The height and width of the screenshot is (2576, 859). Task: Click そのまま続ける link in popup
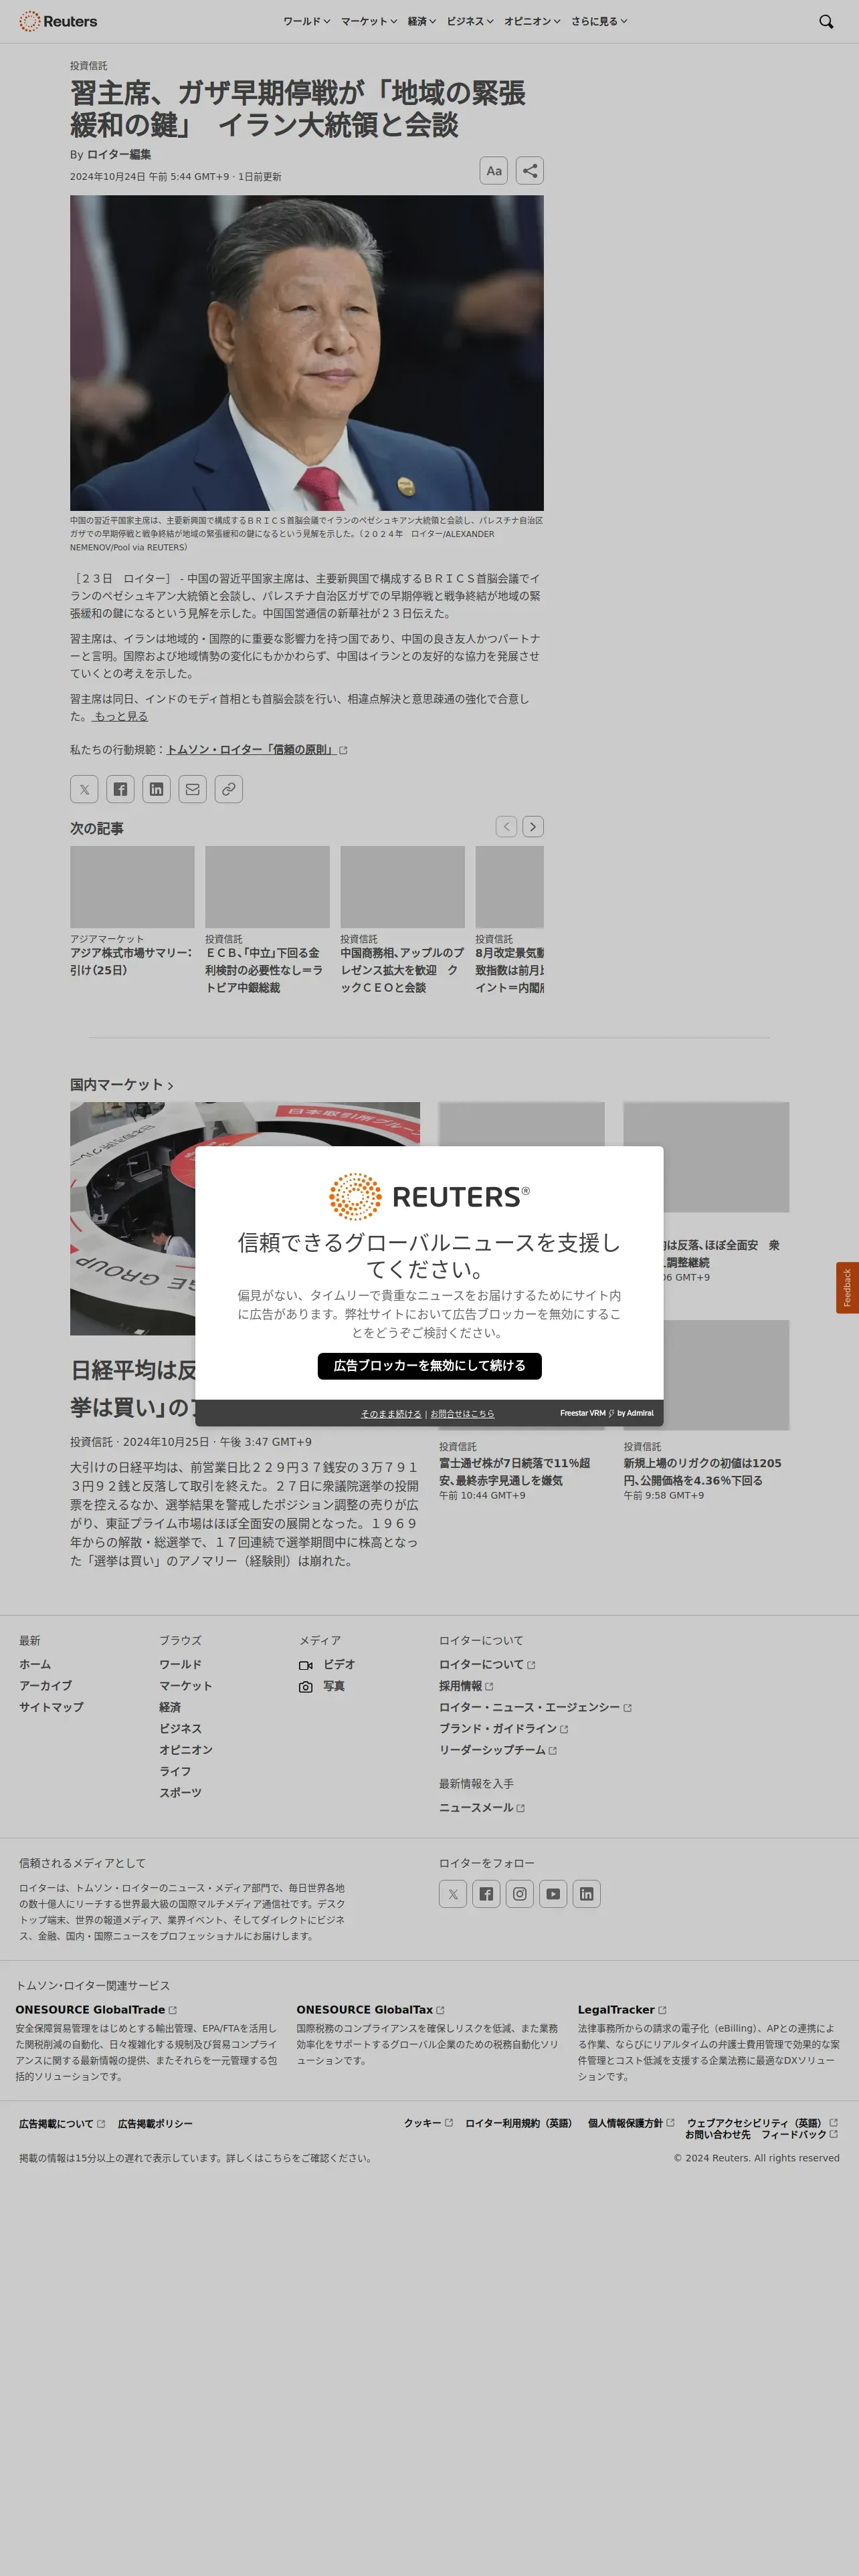[x=391, y=1413]
